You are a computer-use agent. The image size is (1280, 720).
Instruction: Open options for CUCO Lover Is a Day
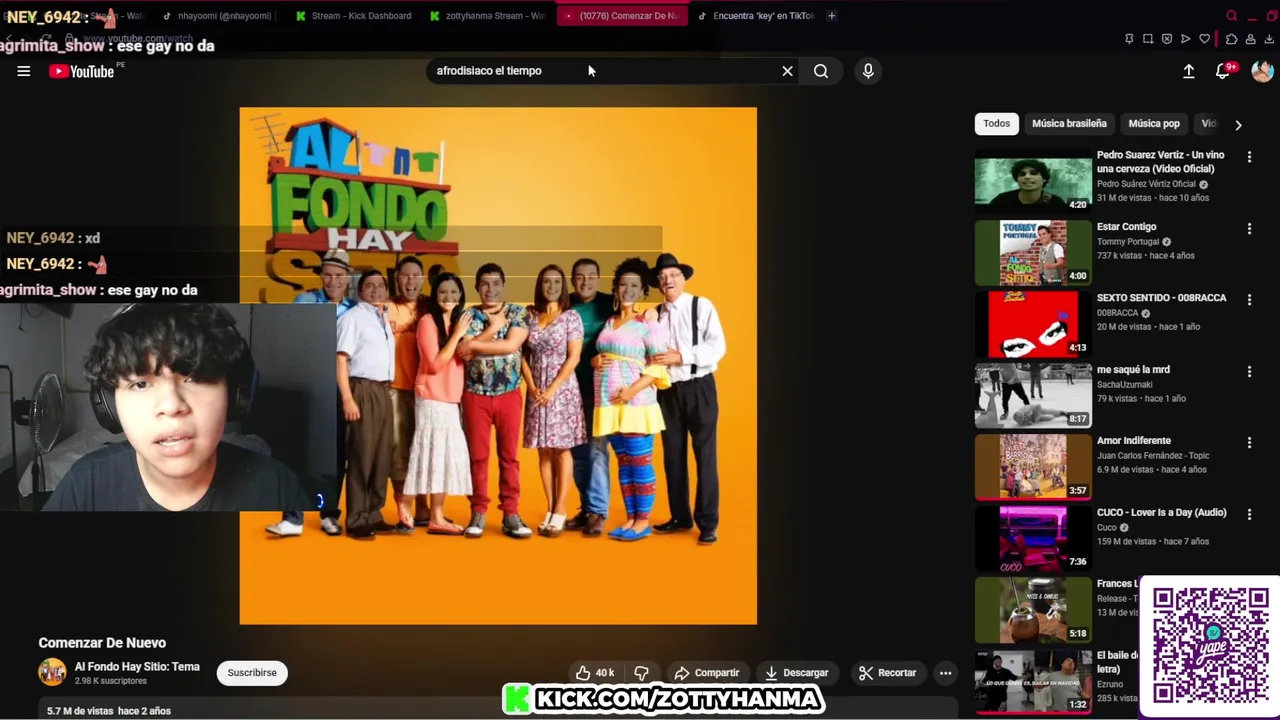coord(1249,514)
